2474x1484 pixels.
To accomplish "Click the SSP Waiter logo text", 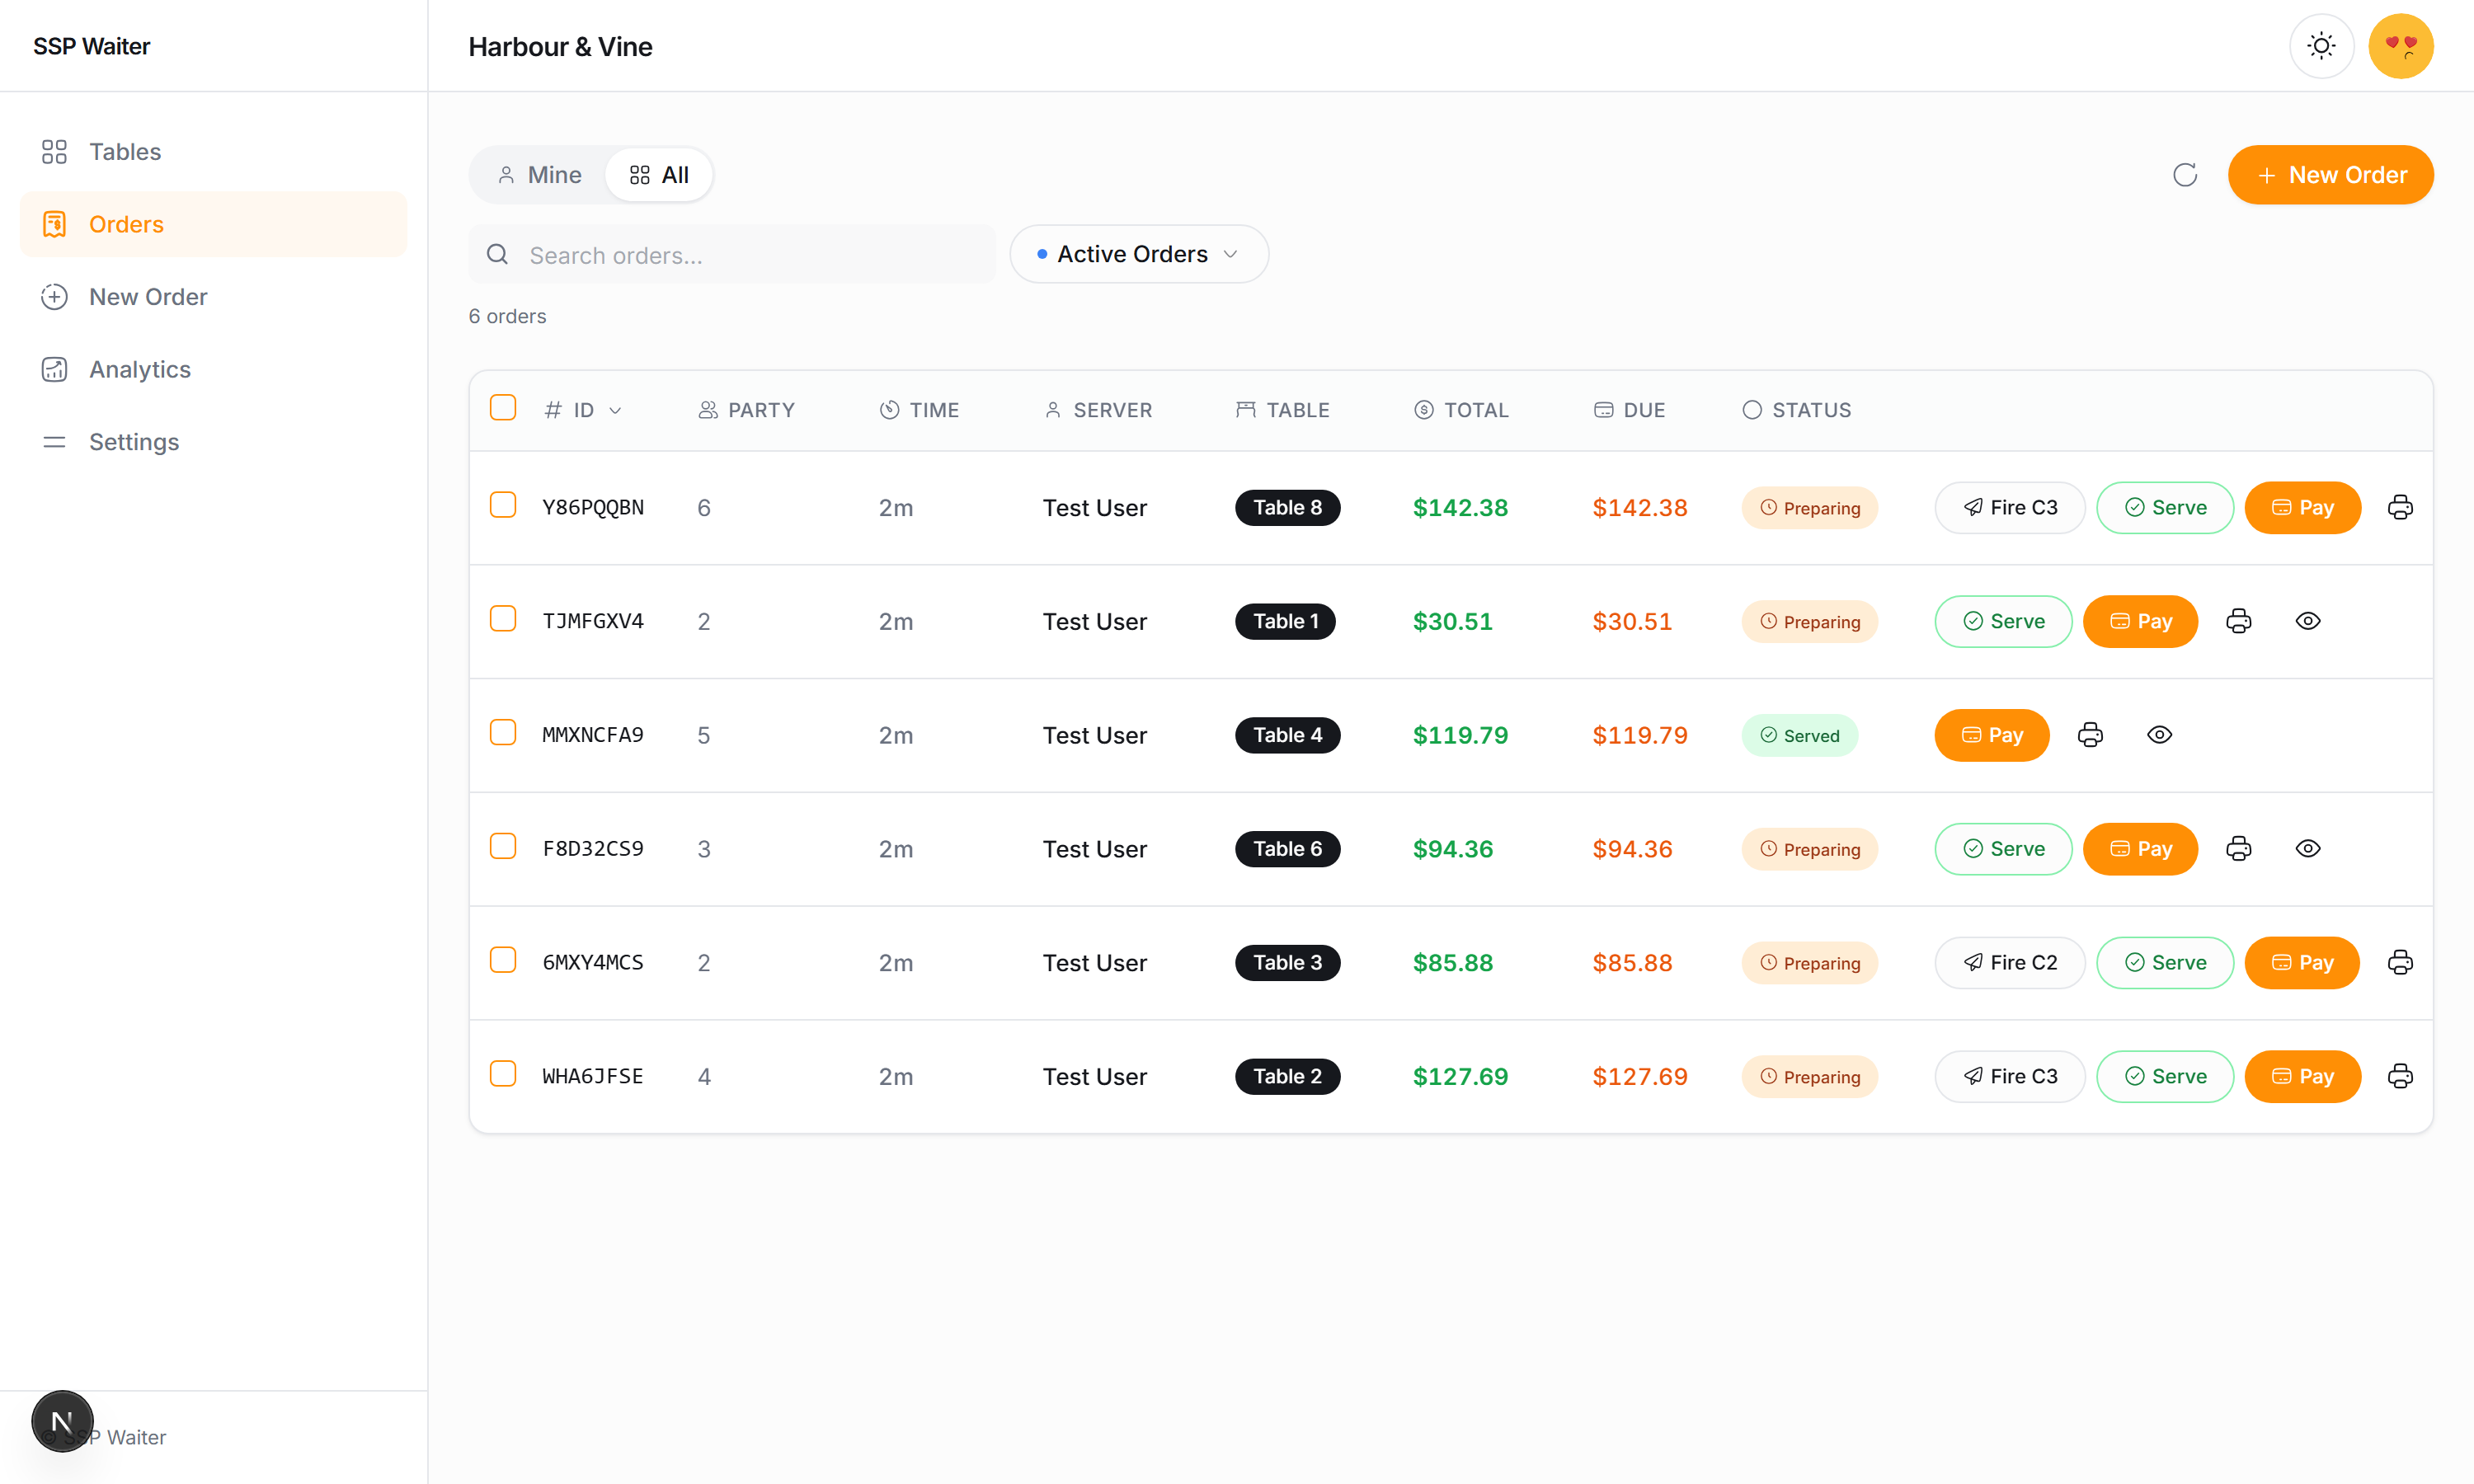I will [x=91, y=46].
